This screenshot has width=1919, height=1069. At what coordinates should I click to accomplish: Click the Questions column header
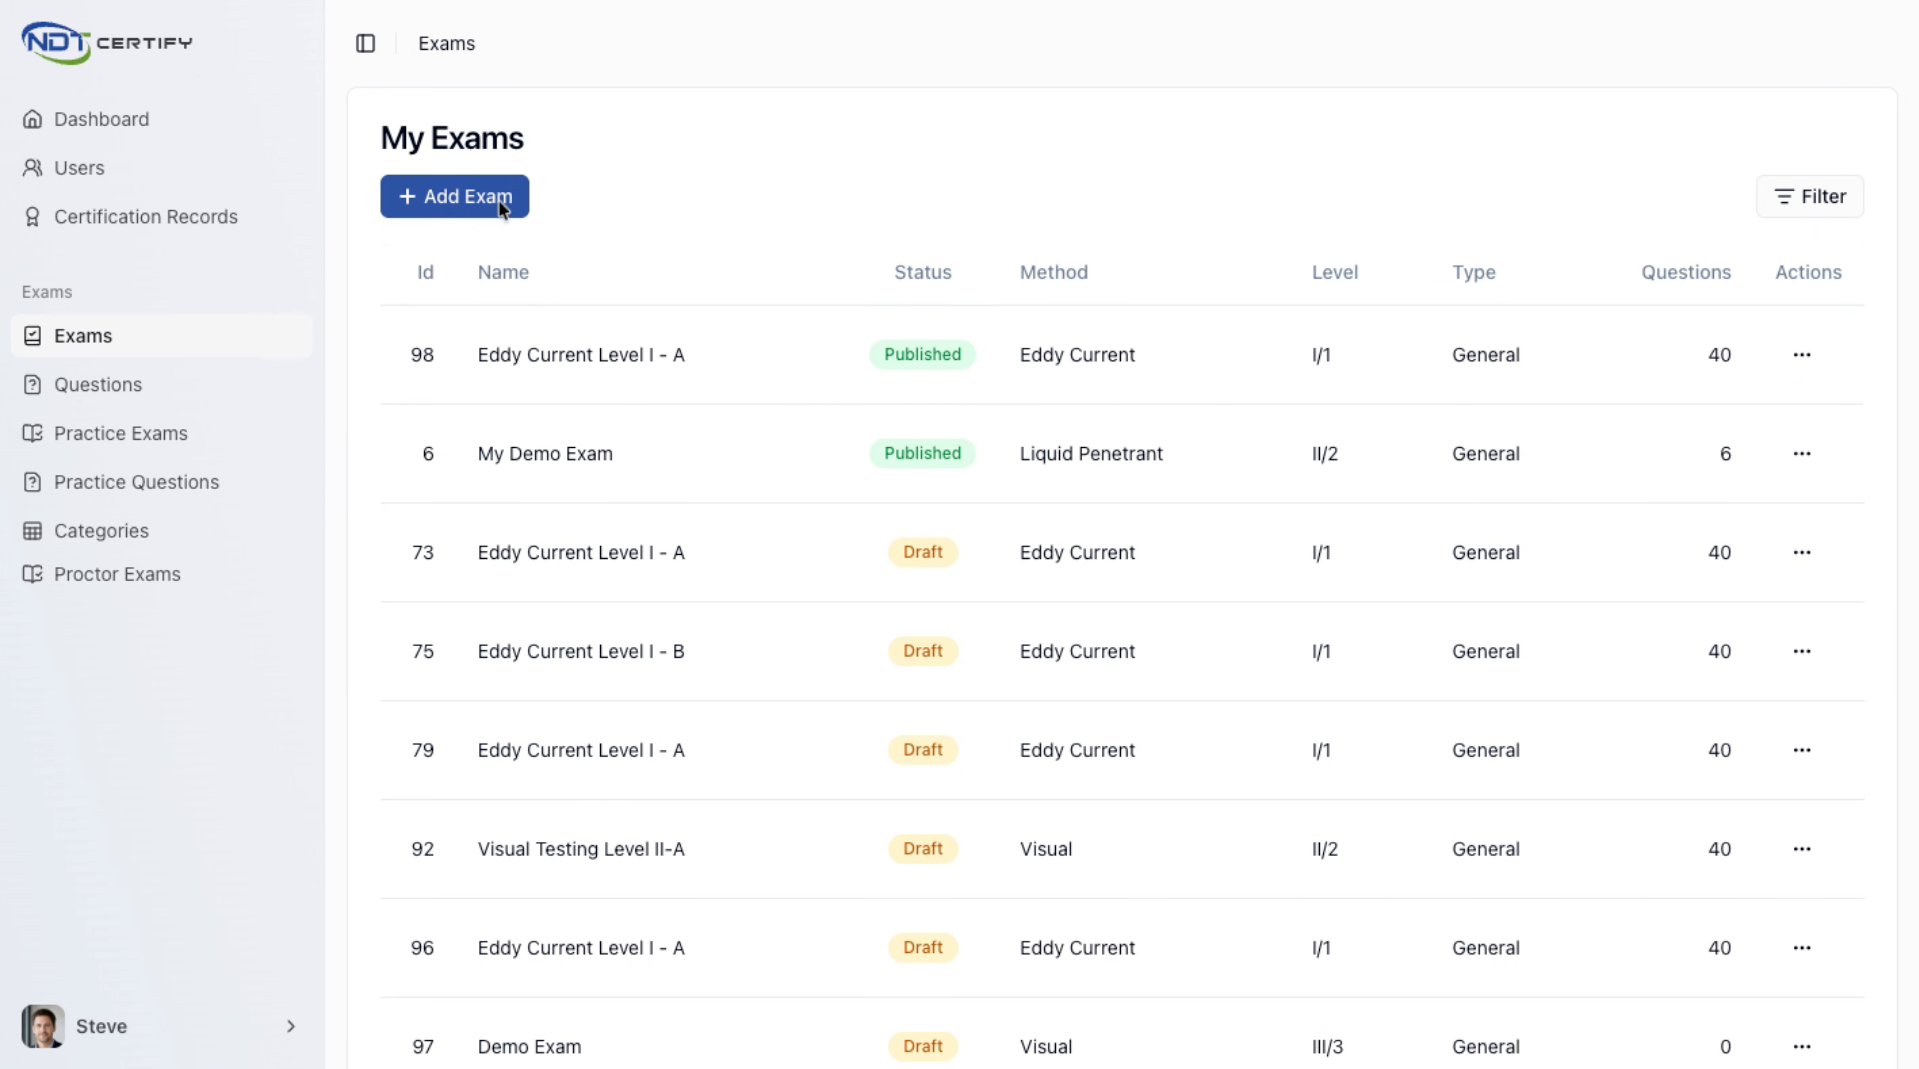[x=1685, y=272]
